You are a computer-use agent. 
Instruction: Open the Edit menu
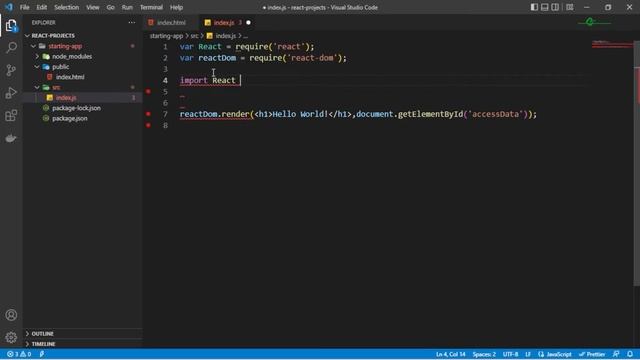[x=42, y=7]
